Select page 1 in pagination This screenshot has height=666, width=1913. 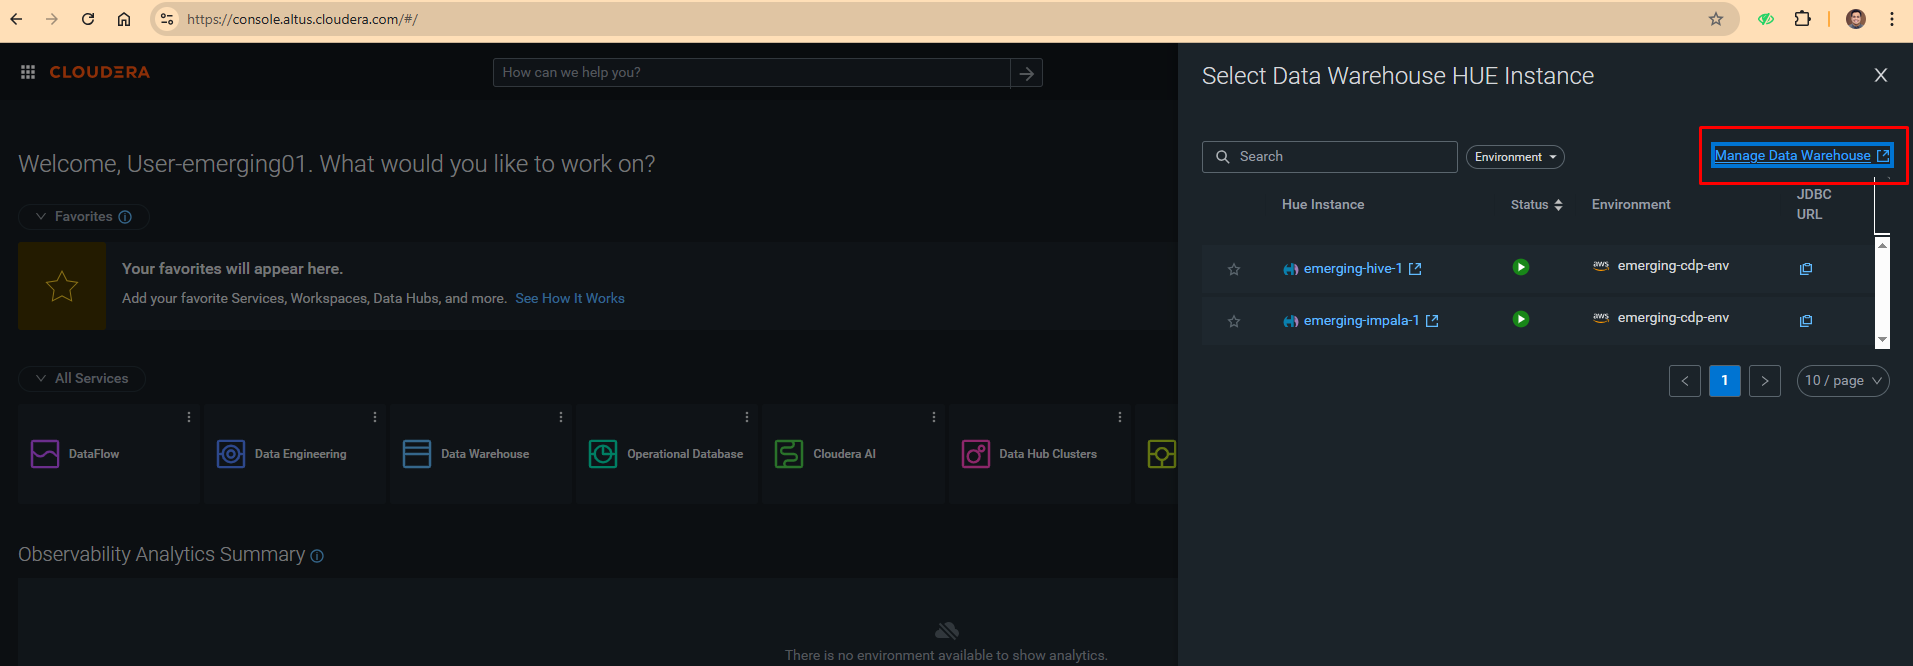coord(1725,381)
